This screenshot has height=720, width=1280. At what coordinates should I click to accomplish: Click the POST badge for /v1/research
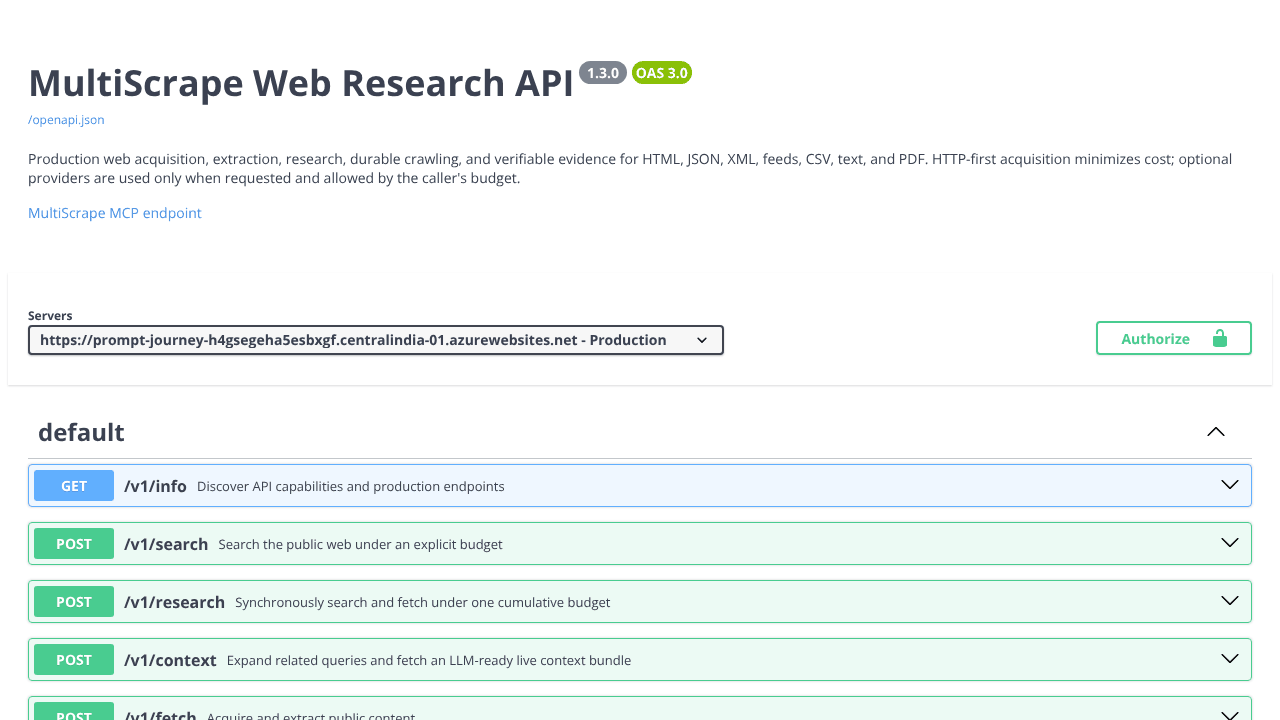(74, 602)
